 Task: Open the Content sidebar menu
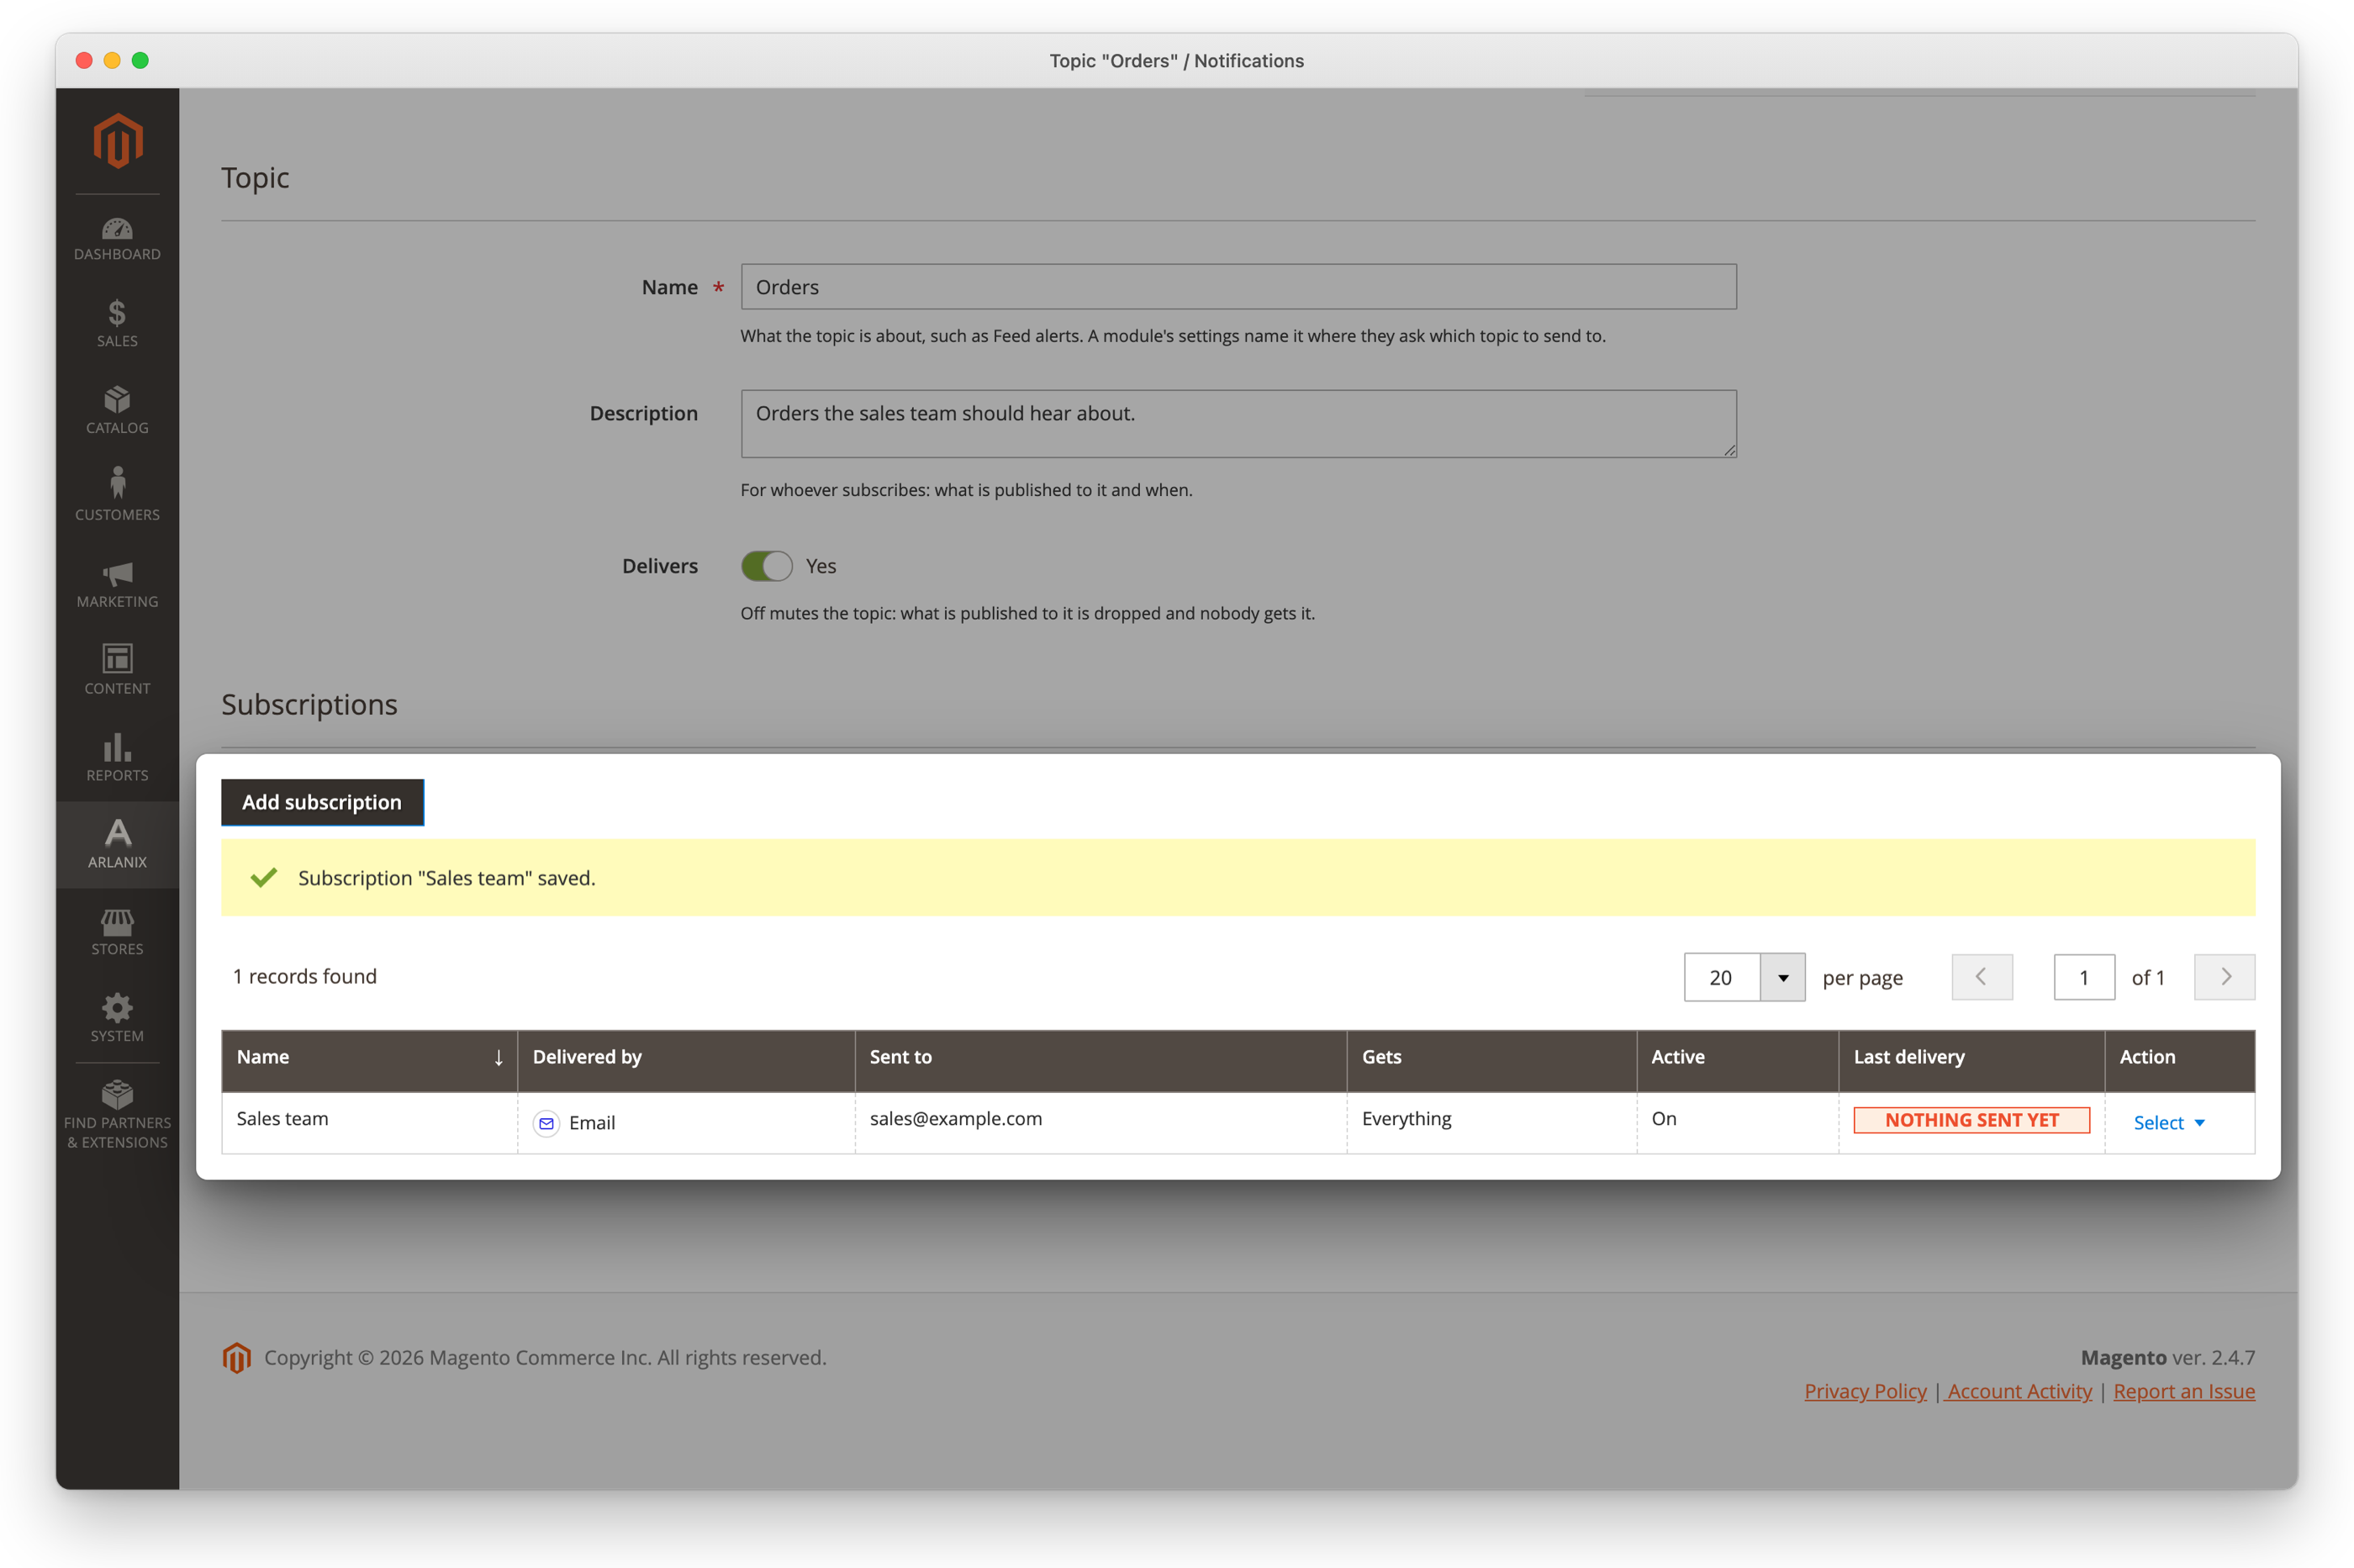click(117, 671)
